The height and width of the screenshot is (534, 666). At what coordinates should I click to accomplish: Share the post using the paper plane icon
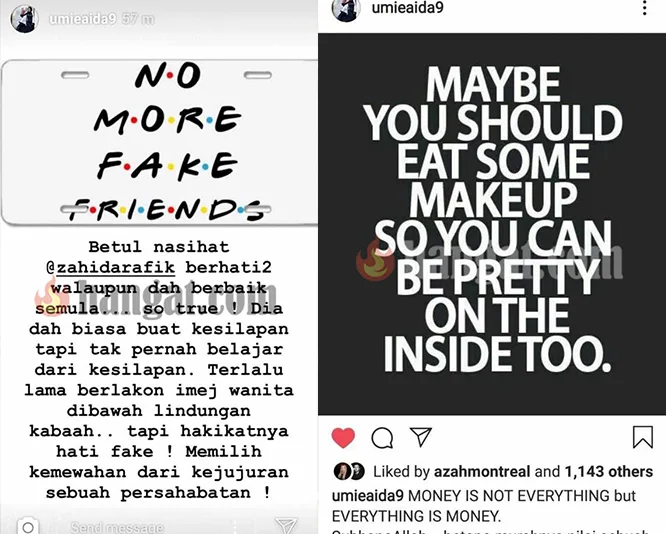click(x=420, y=437)
